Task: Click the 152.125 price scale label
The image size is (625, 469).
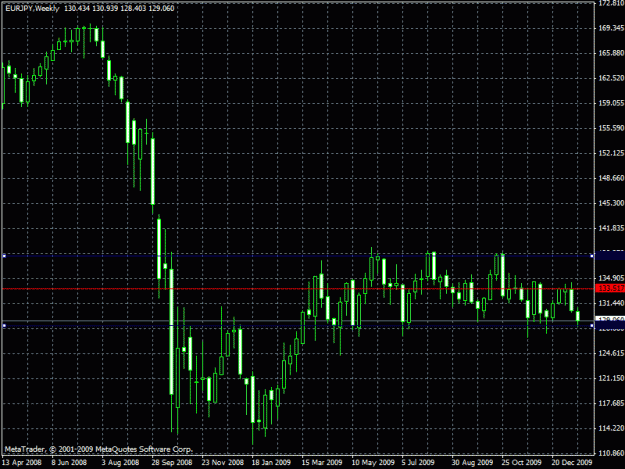Action: pyautogui.click(x=611, y=153)
